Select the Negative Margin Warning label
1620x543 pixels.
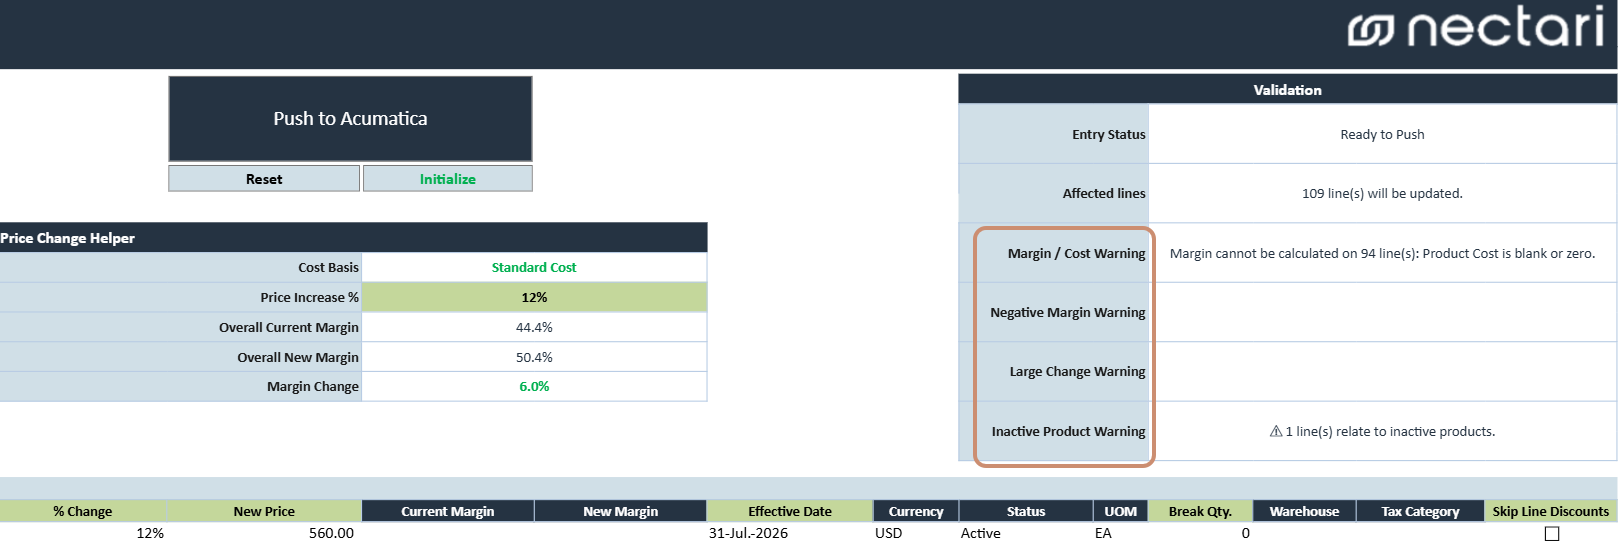tap(1067, 312)
